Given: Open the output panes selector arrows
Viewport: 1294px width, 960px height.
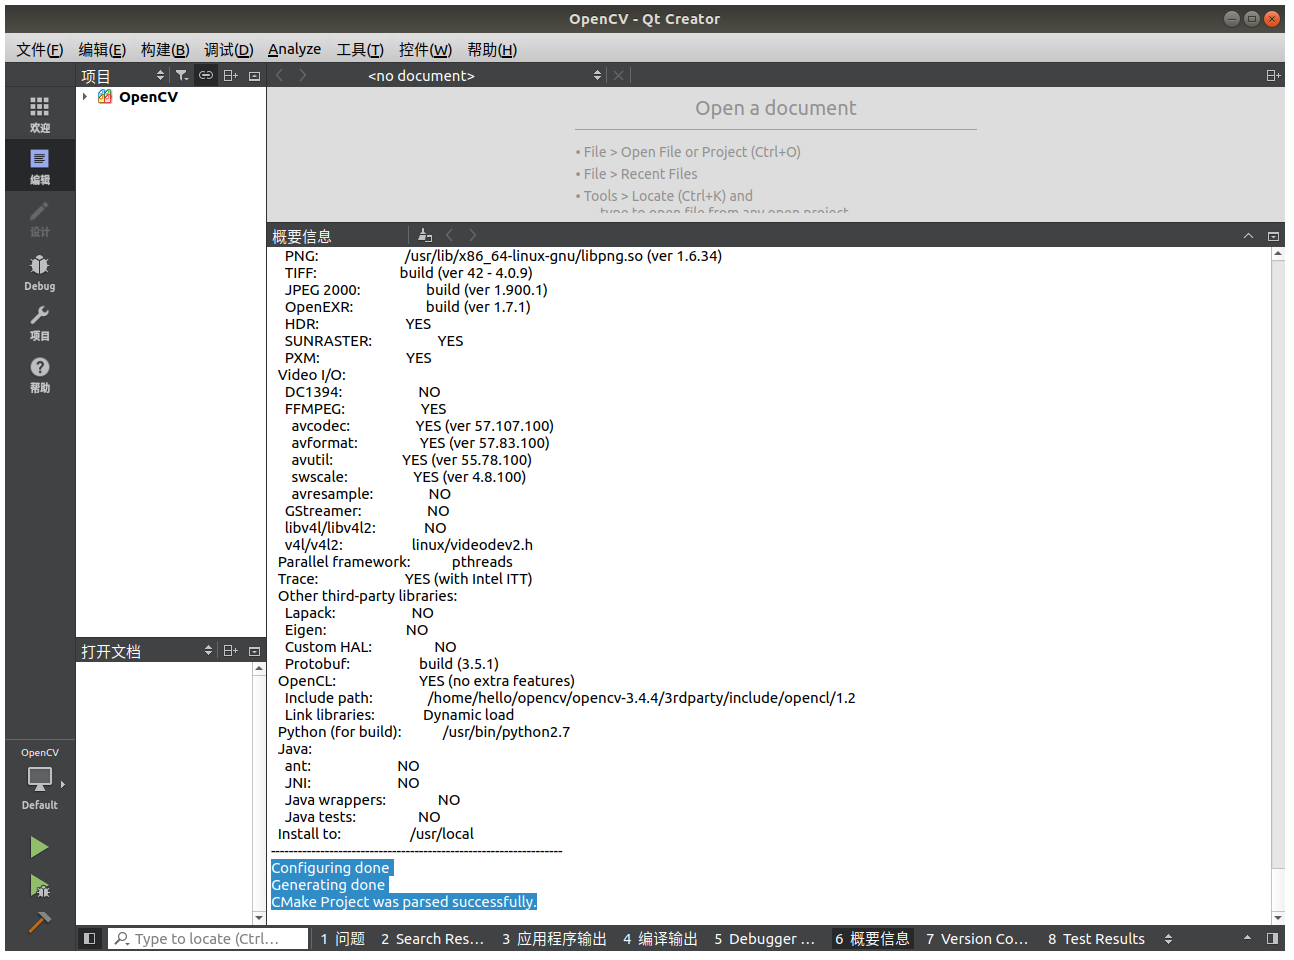Looking at the screenshot, I should (x=1168, y=938).
